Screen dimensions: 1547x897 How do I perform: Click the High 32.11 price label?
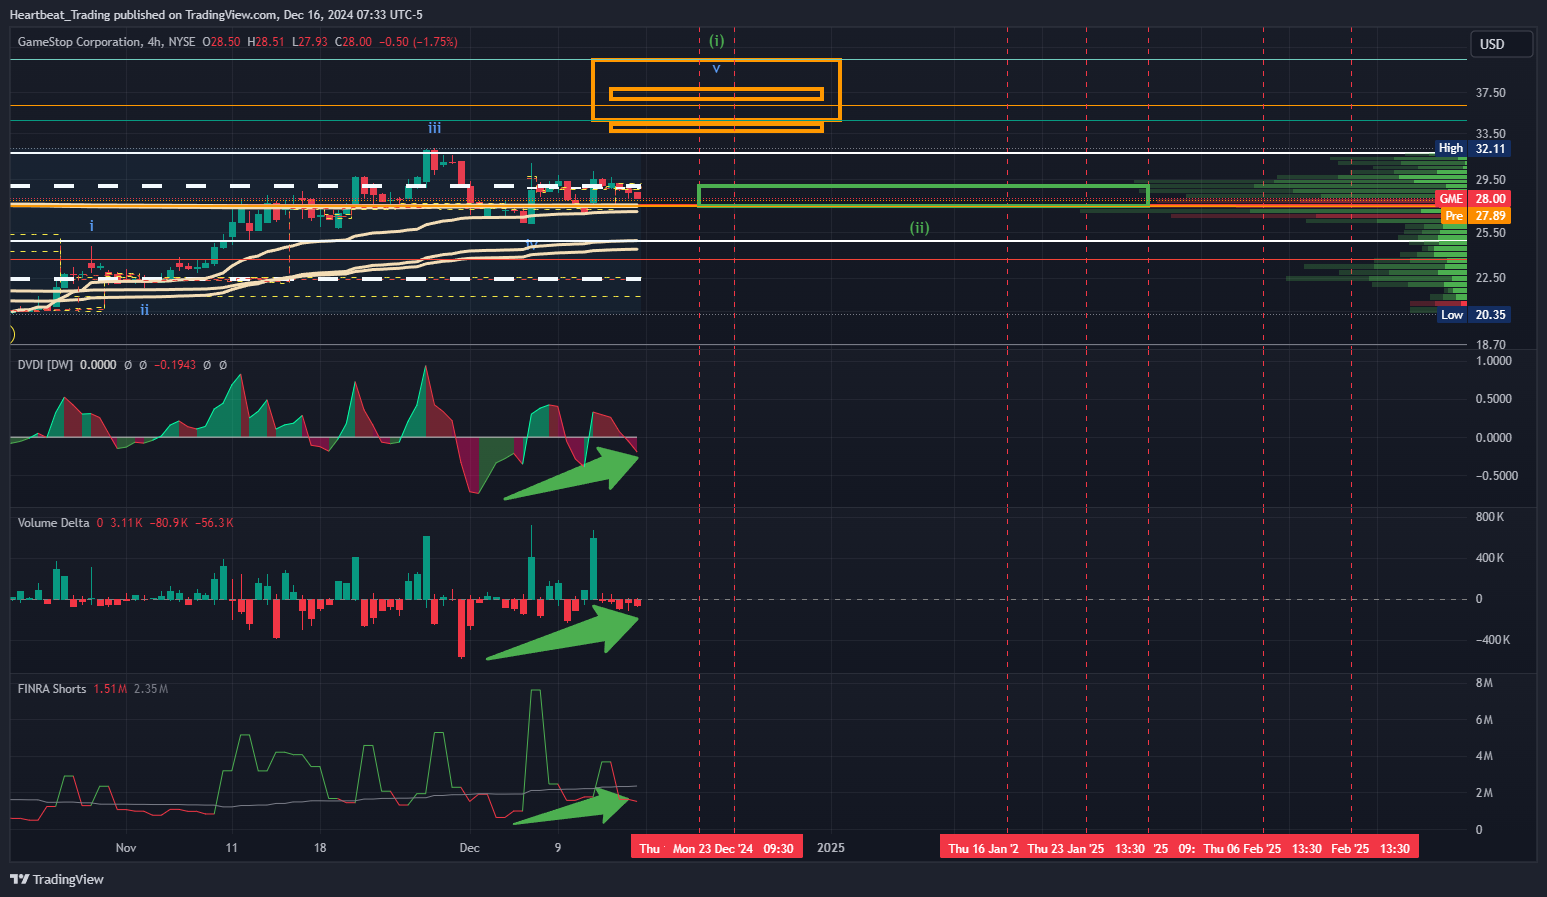coord(1472,148)
